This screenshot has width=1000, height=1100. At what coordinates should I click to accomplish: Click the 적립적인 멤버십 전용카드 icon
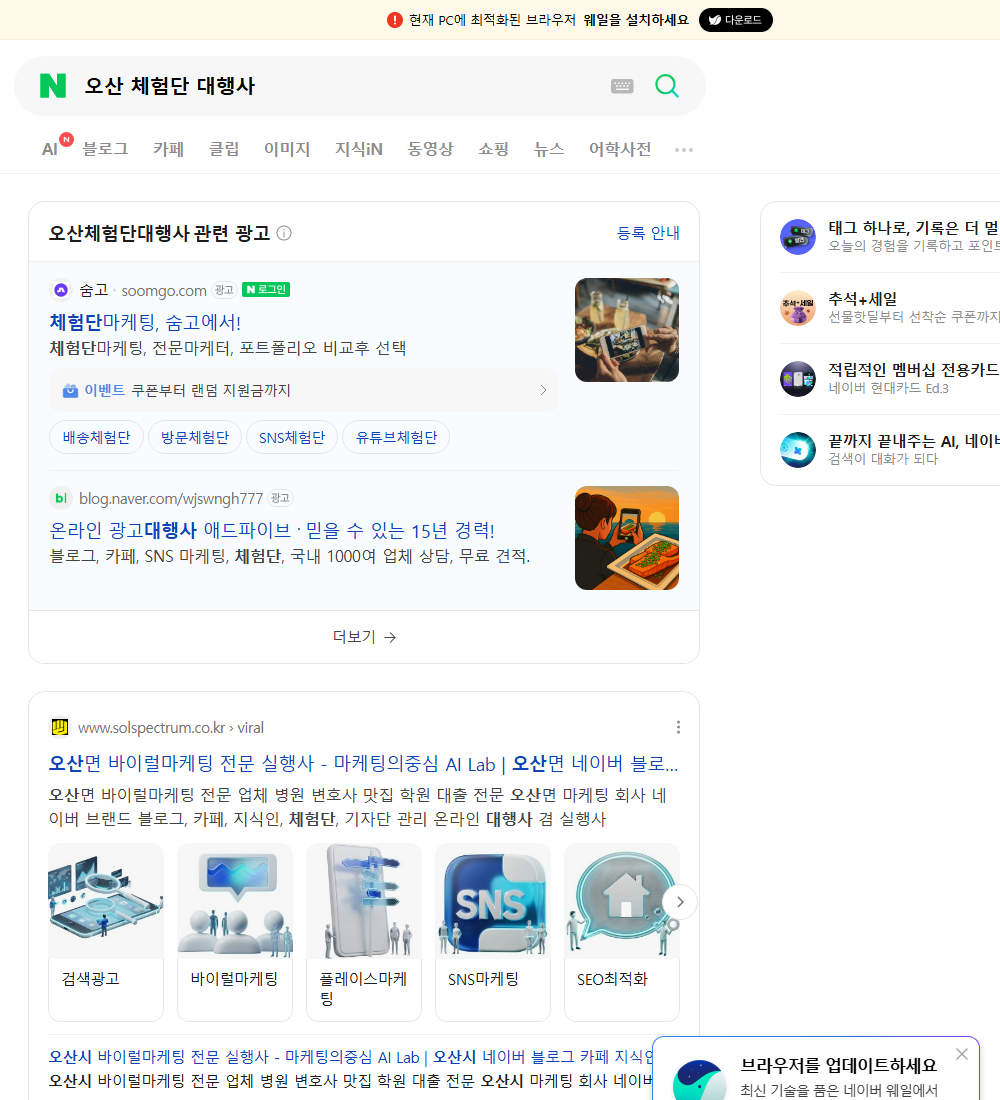coord(798,379)
